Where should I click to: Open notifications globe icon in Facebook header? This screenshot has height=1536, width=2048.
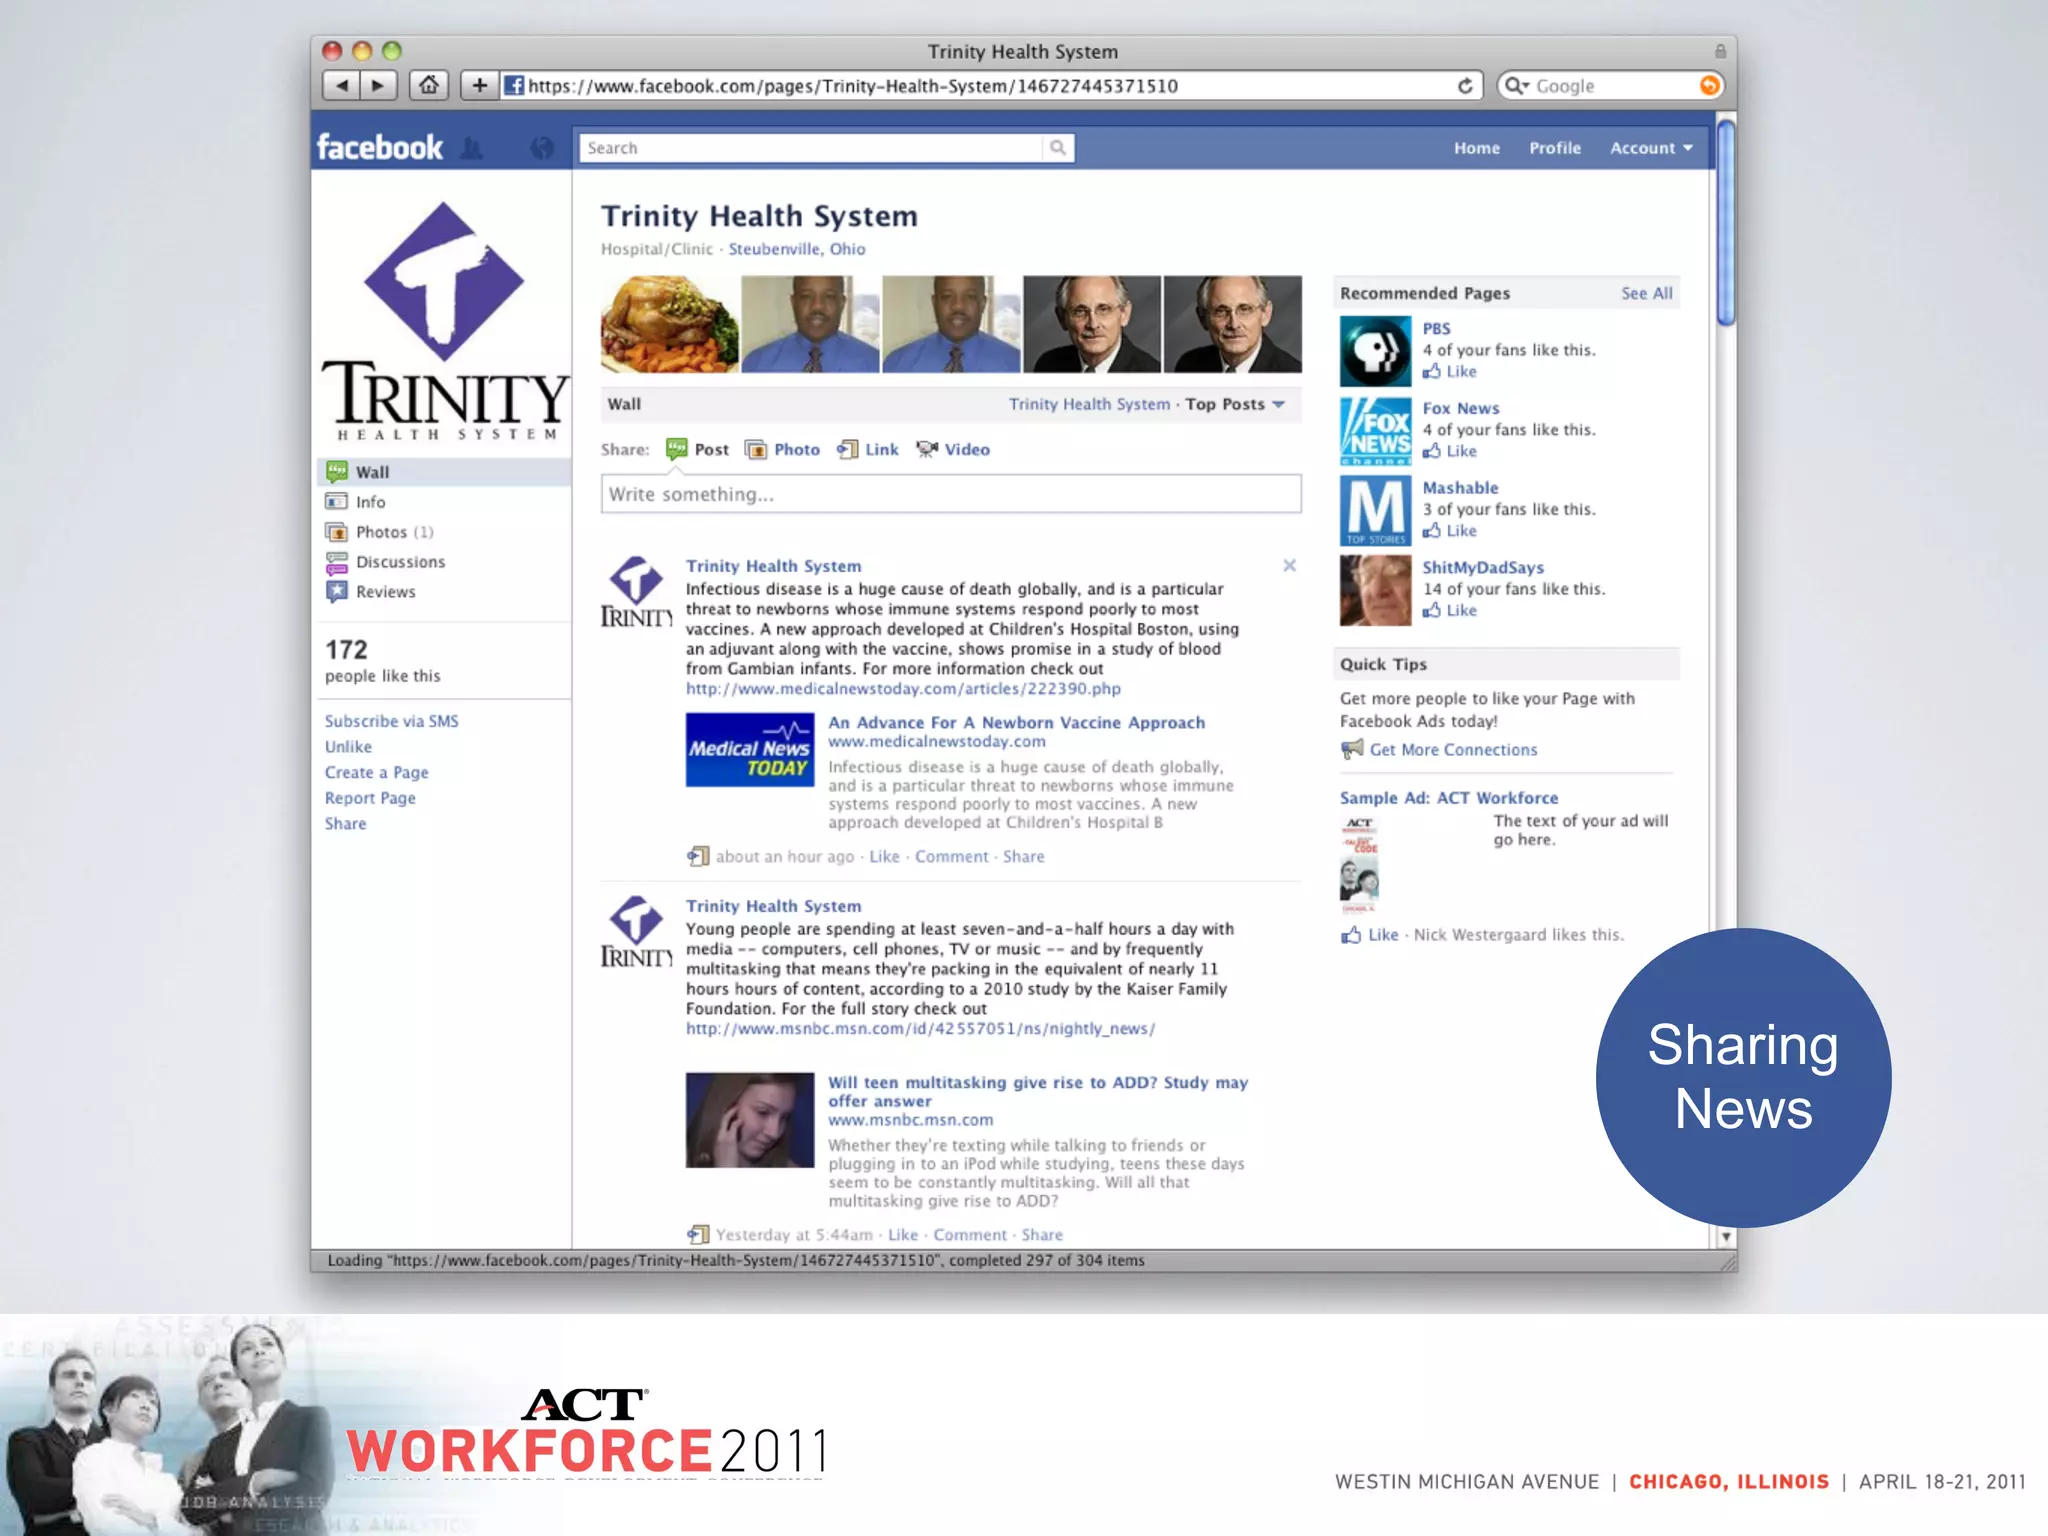point(541,148)
